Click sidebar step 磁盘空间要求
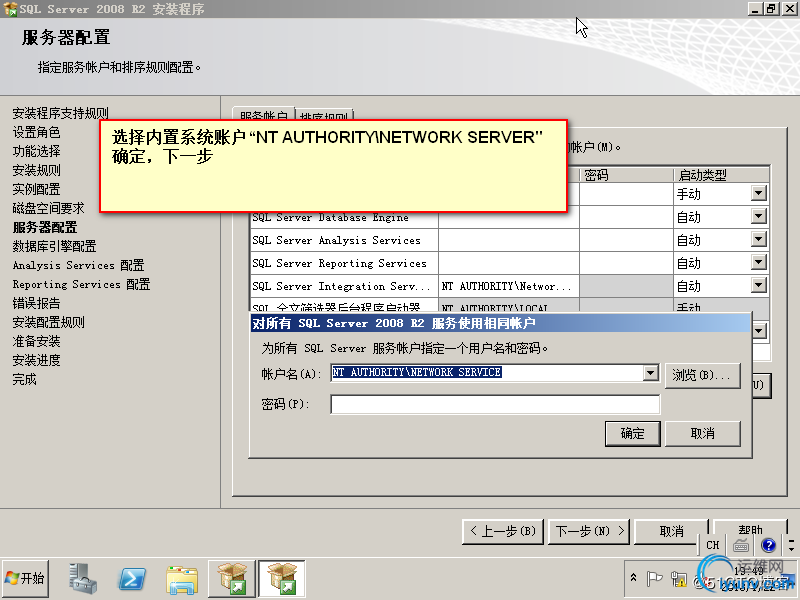800x600 pixels. 48,208
